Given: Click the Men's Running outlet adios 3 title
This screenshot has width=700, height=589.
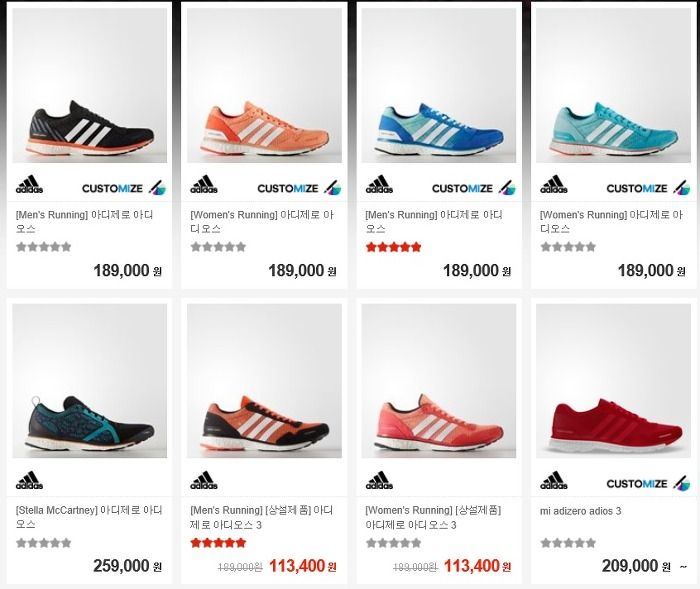Looking at the screenshot, I should (x=262, y=517).
